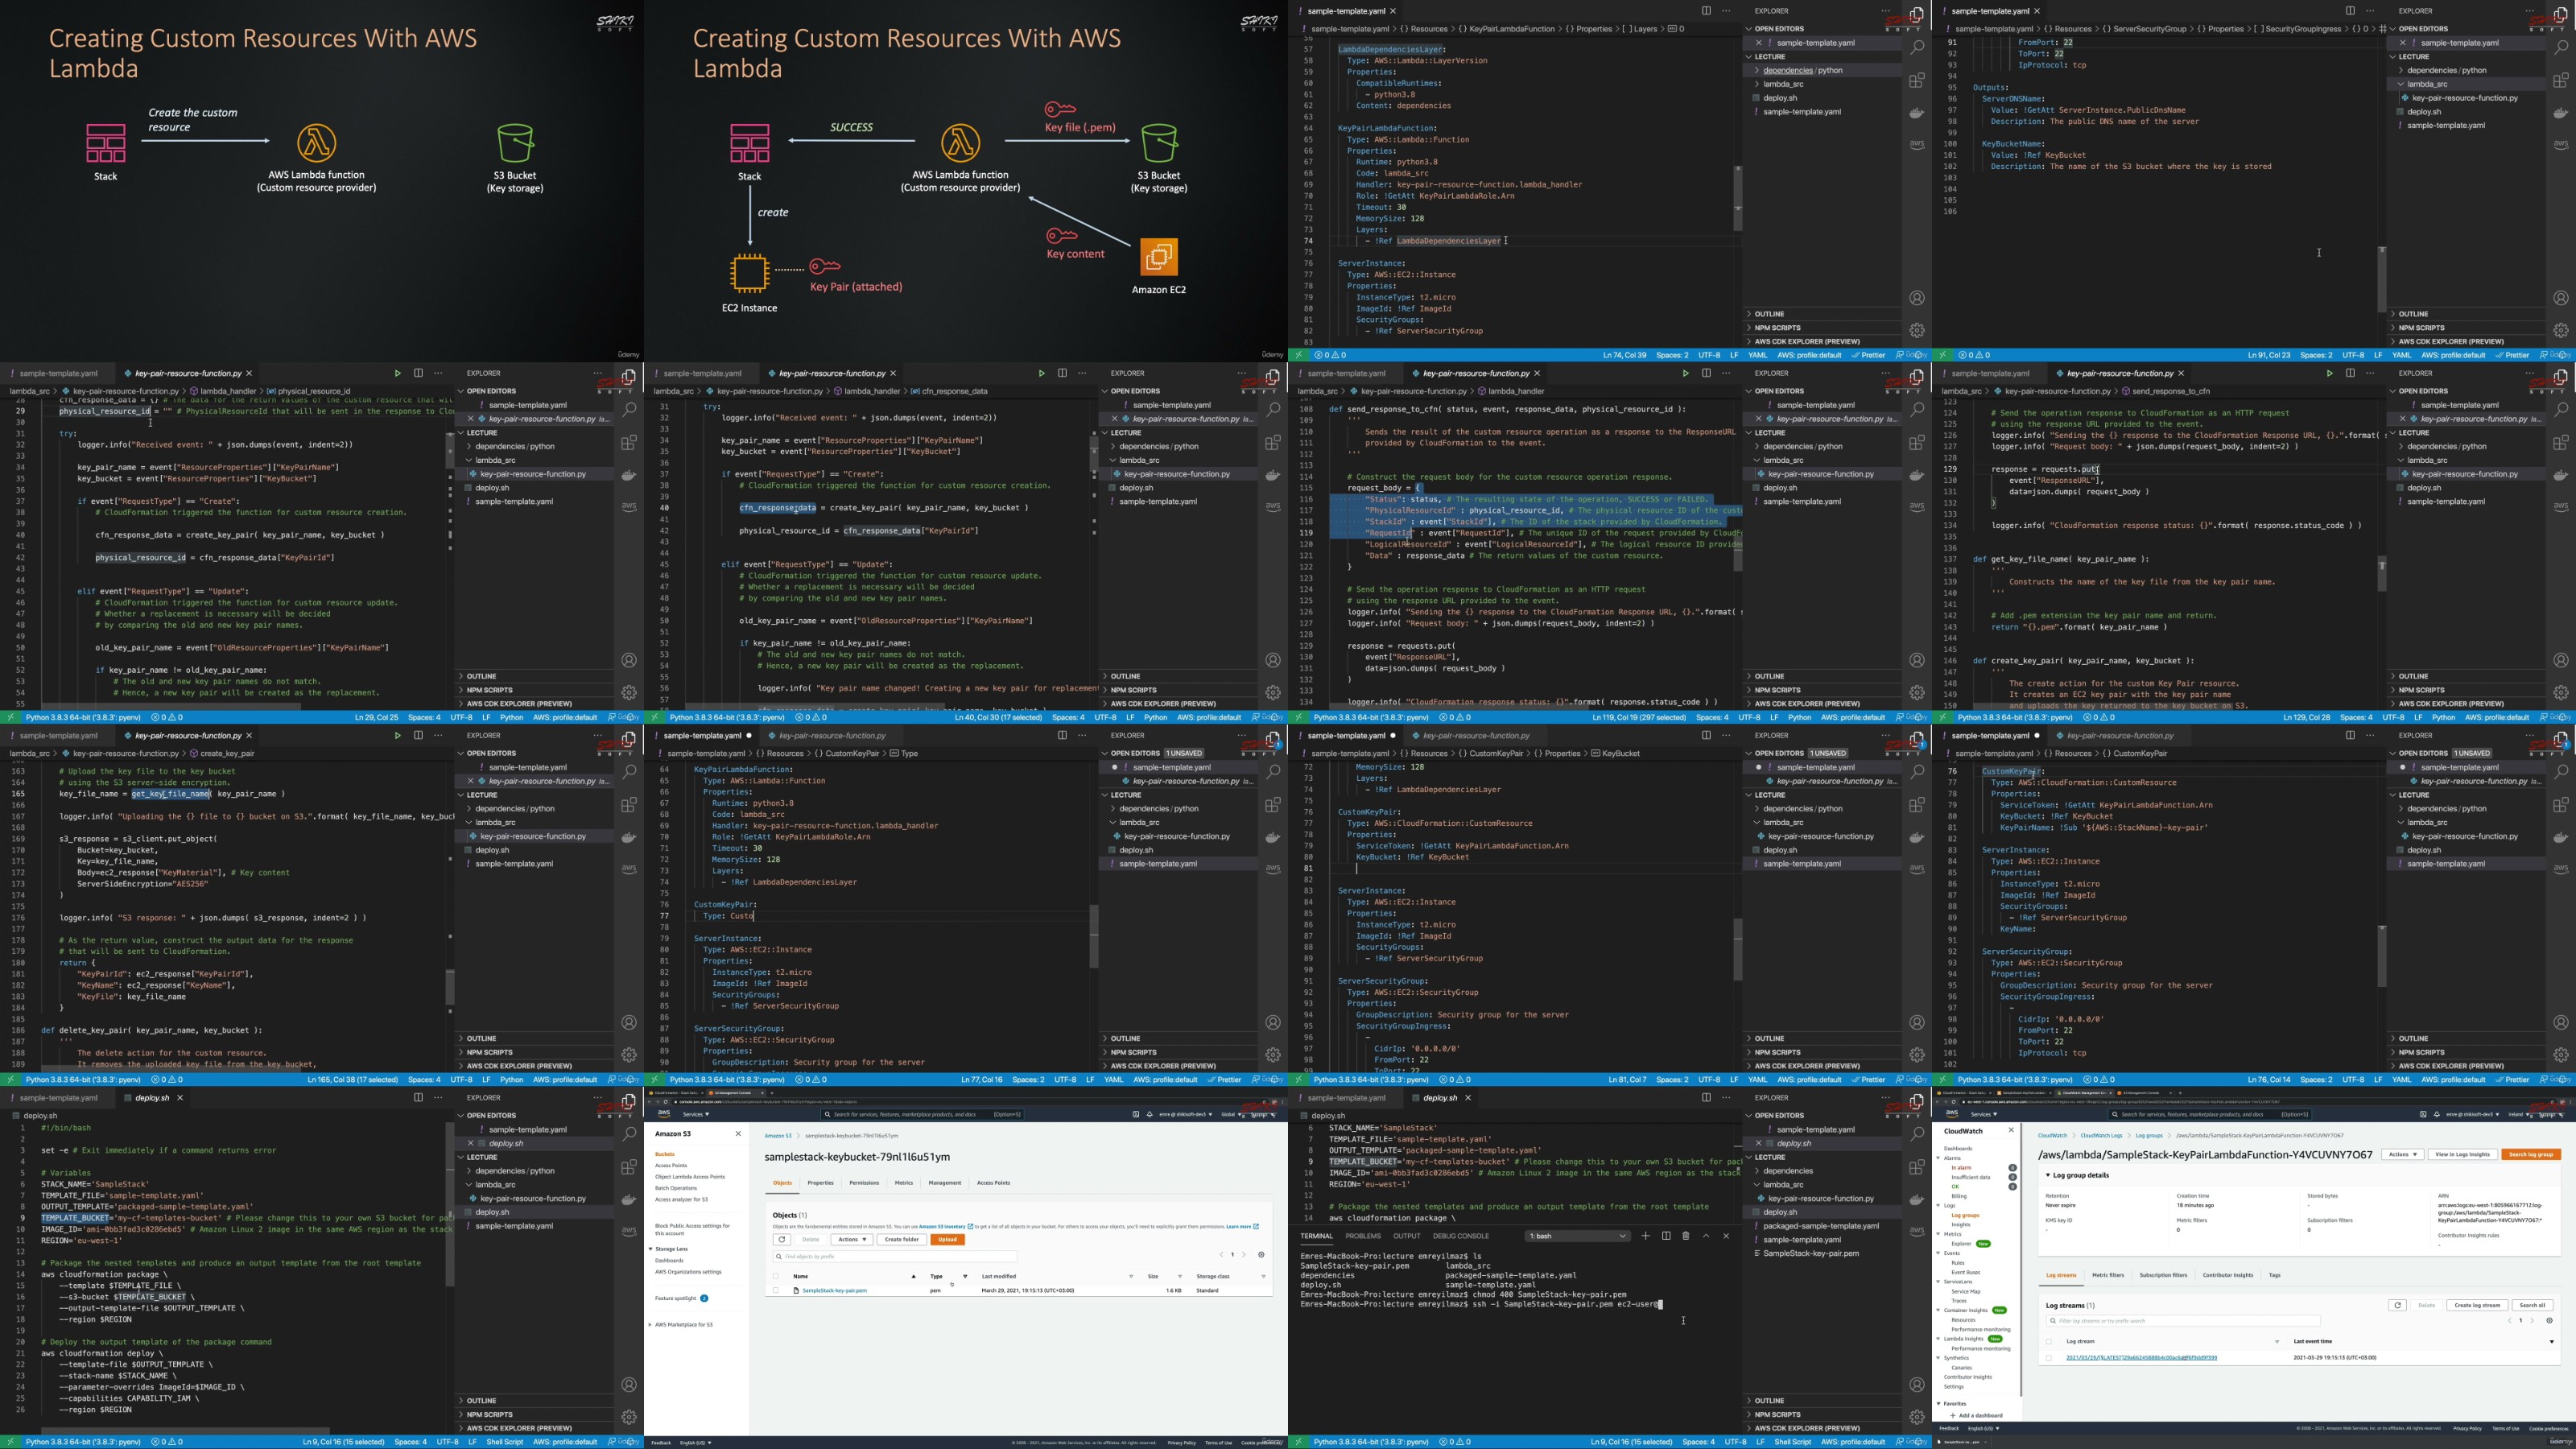This screenshot has width=2576, height=1449.
Task: Collapse the Alarms group in the CloudWatch sidebar
Action: [1939, 1158]
